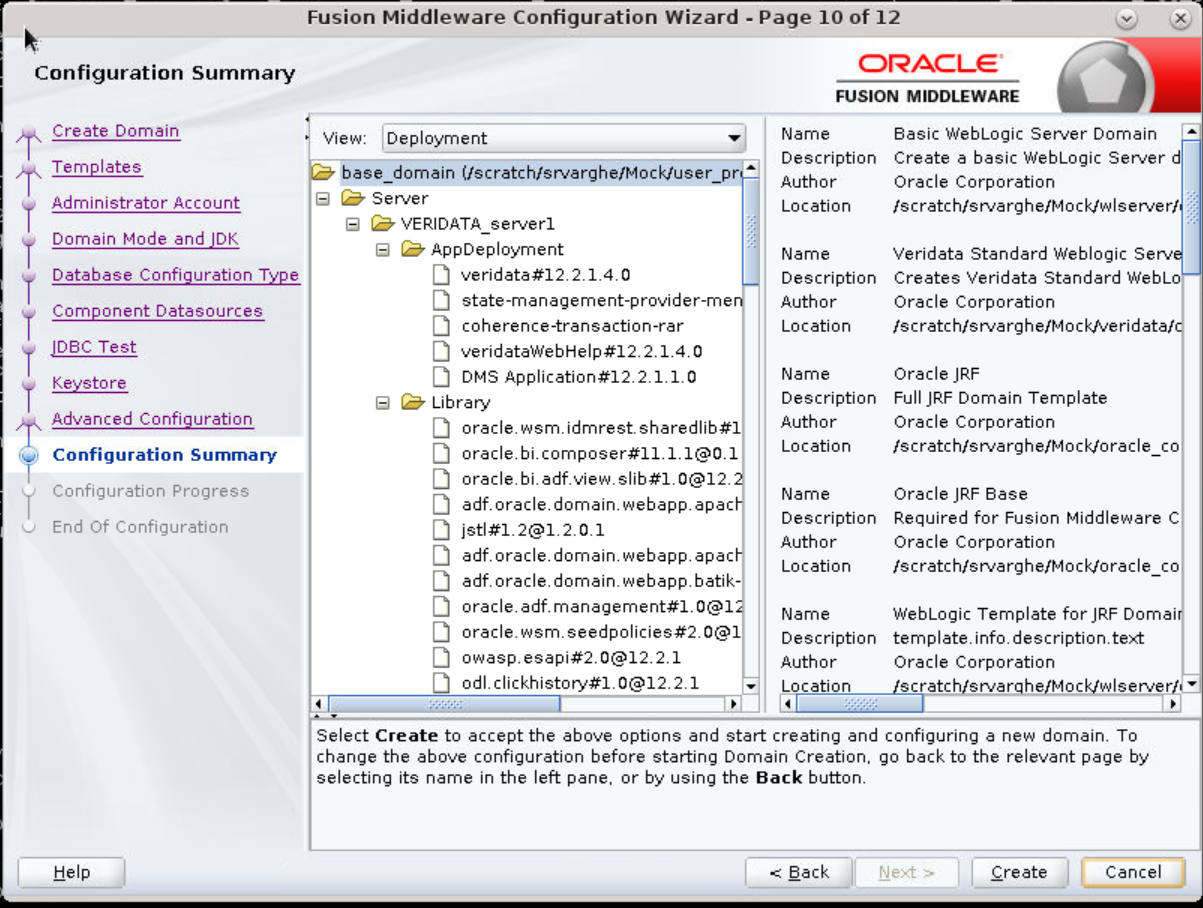Click the state-management-provider file icon
Screen dimensions: 1203x908
441,300
